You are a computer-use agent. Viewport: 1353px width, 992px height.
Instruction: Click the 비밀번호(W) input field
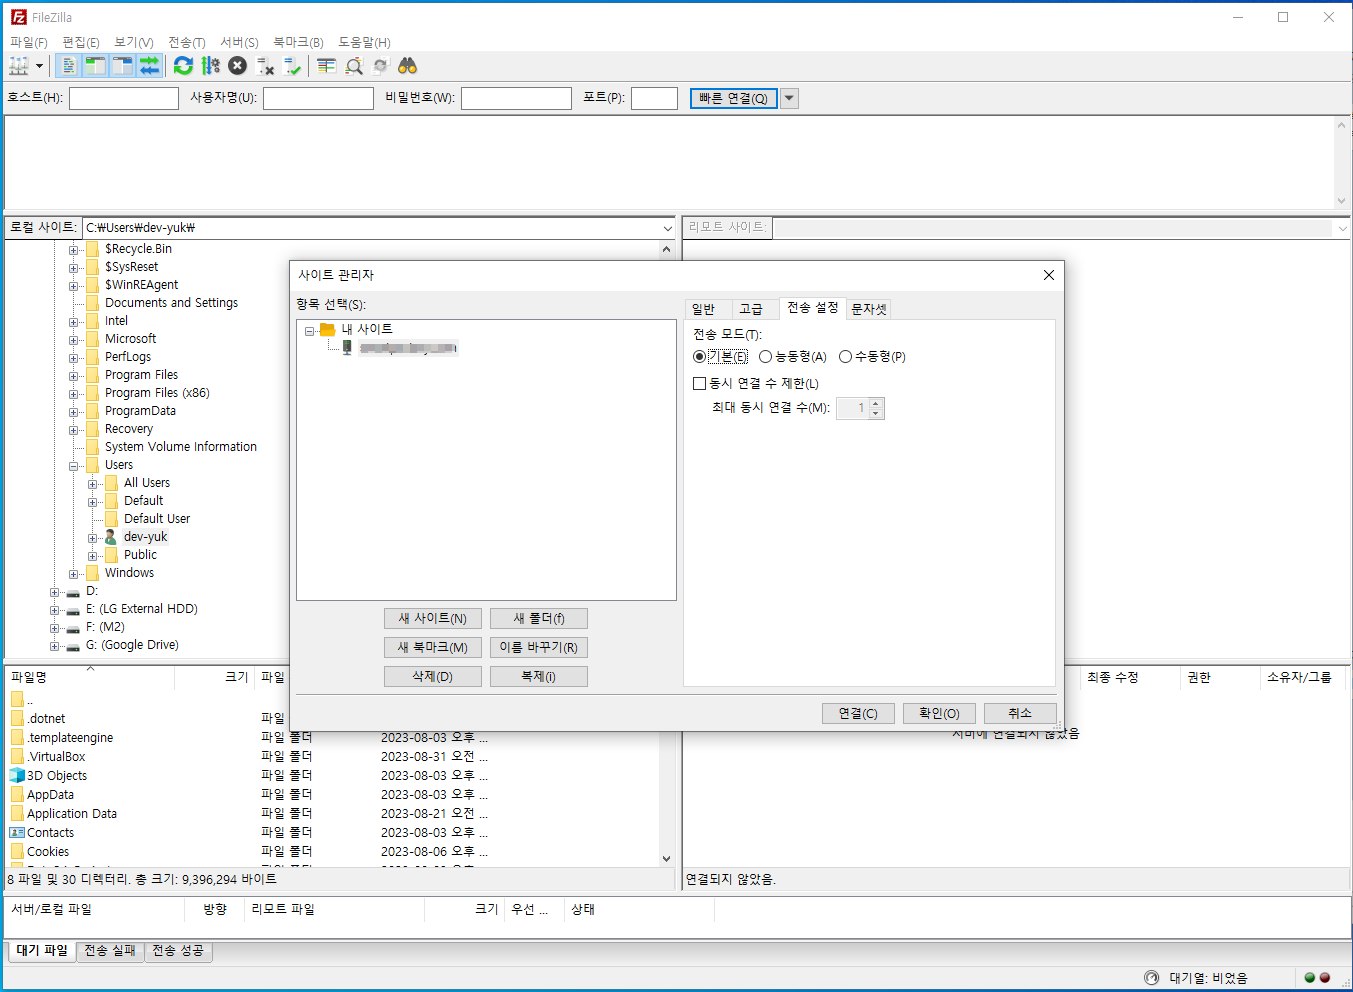point(516,98)
